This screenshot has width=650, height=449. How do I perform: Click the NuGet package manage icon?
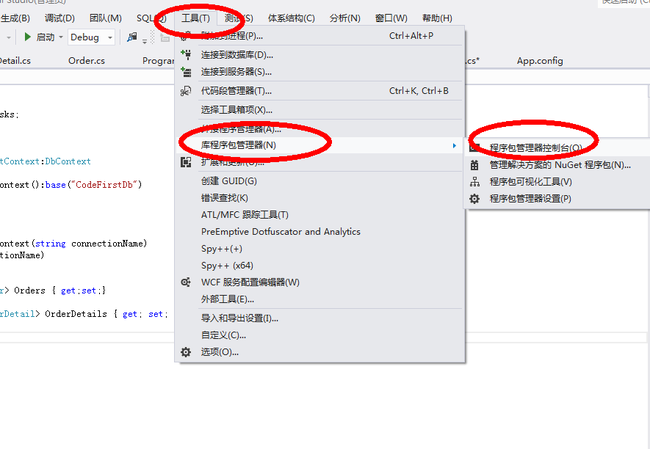(x=475, y=165)
